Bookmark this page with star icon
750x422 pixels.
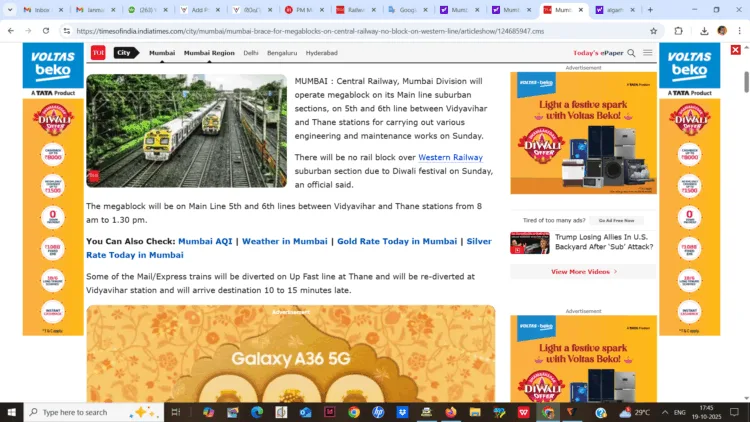[654, 31]
